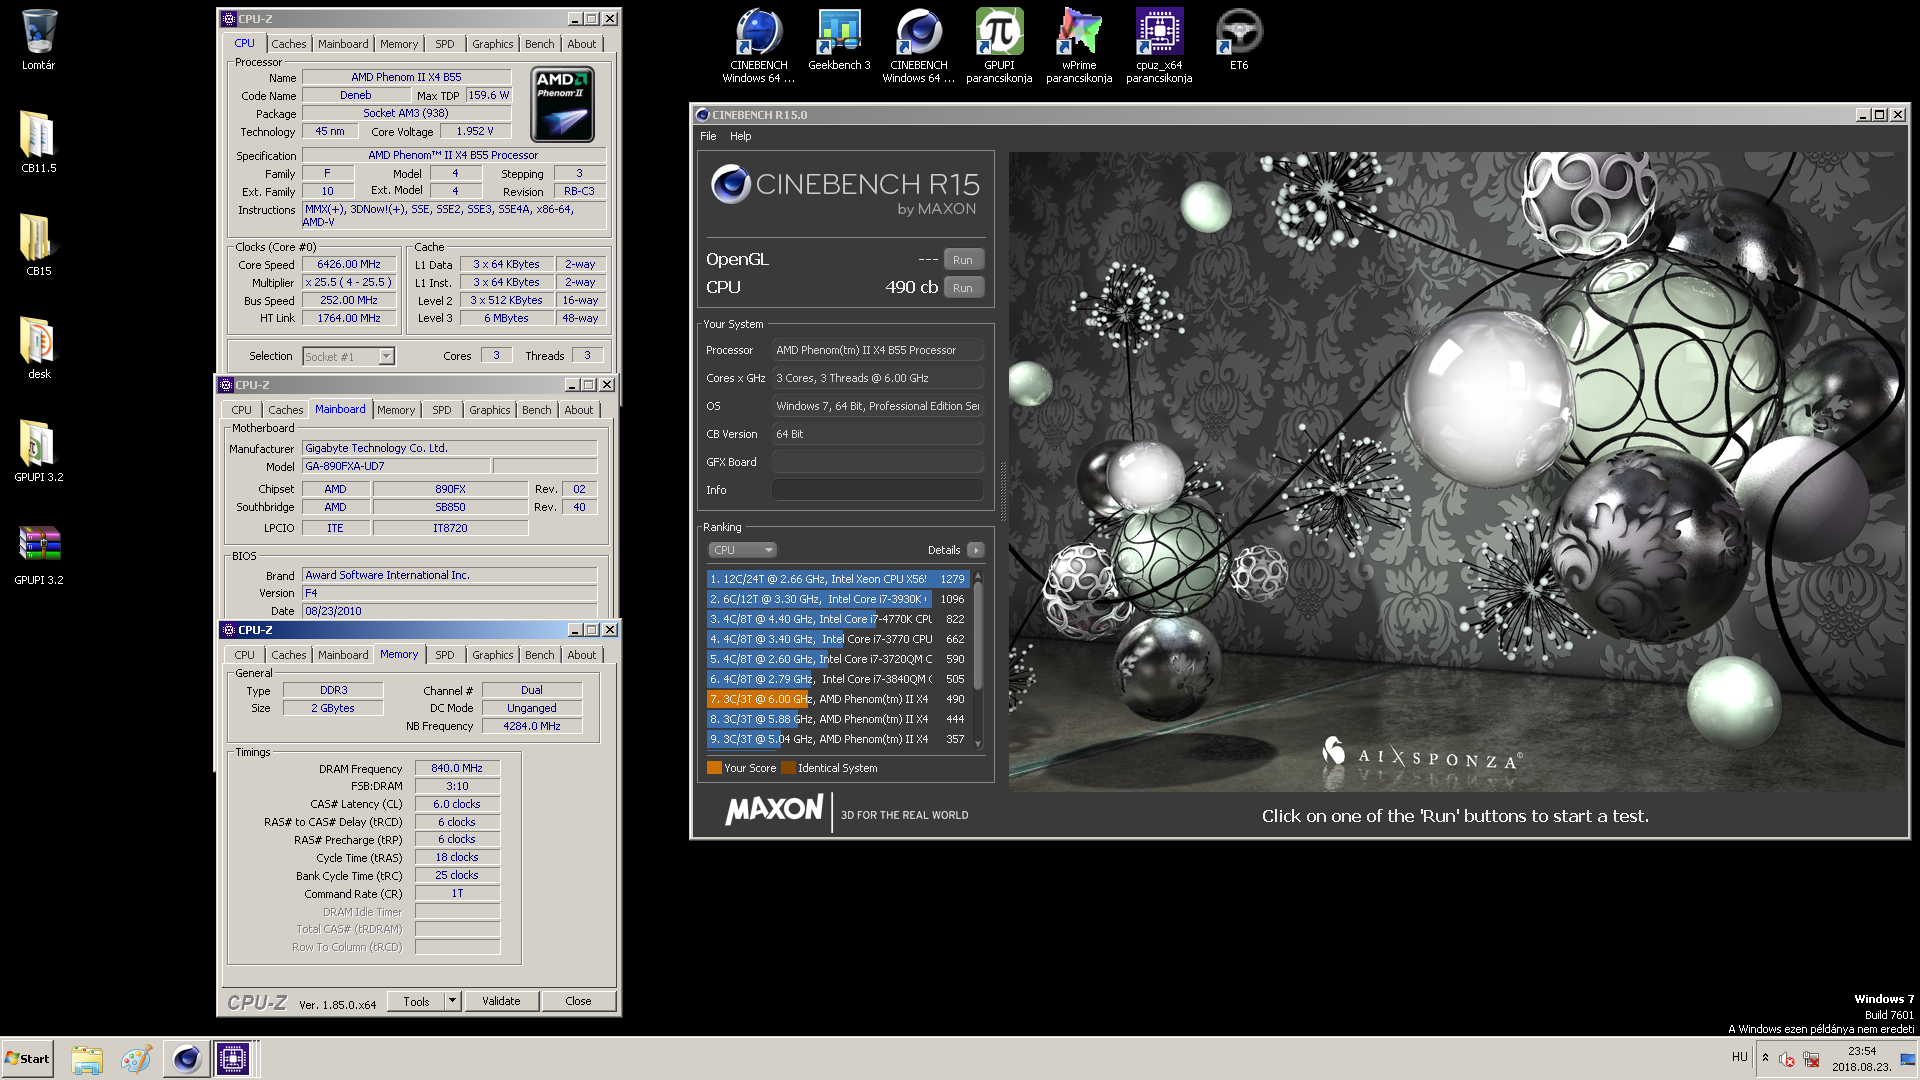Open Socket #1 selection dropdown
Image resolution: width=1920 pixels, height=1080 pixels.
click(349, 357)
